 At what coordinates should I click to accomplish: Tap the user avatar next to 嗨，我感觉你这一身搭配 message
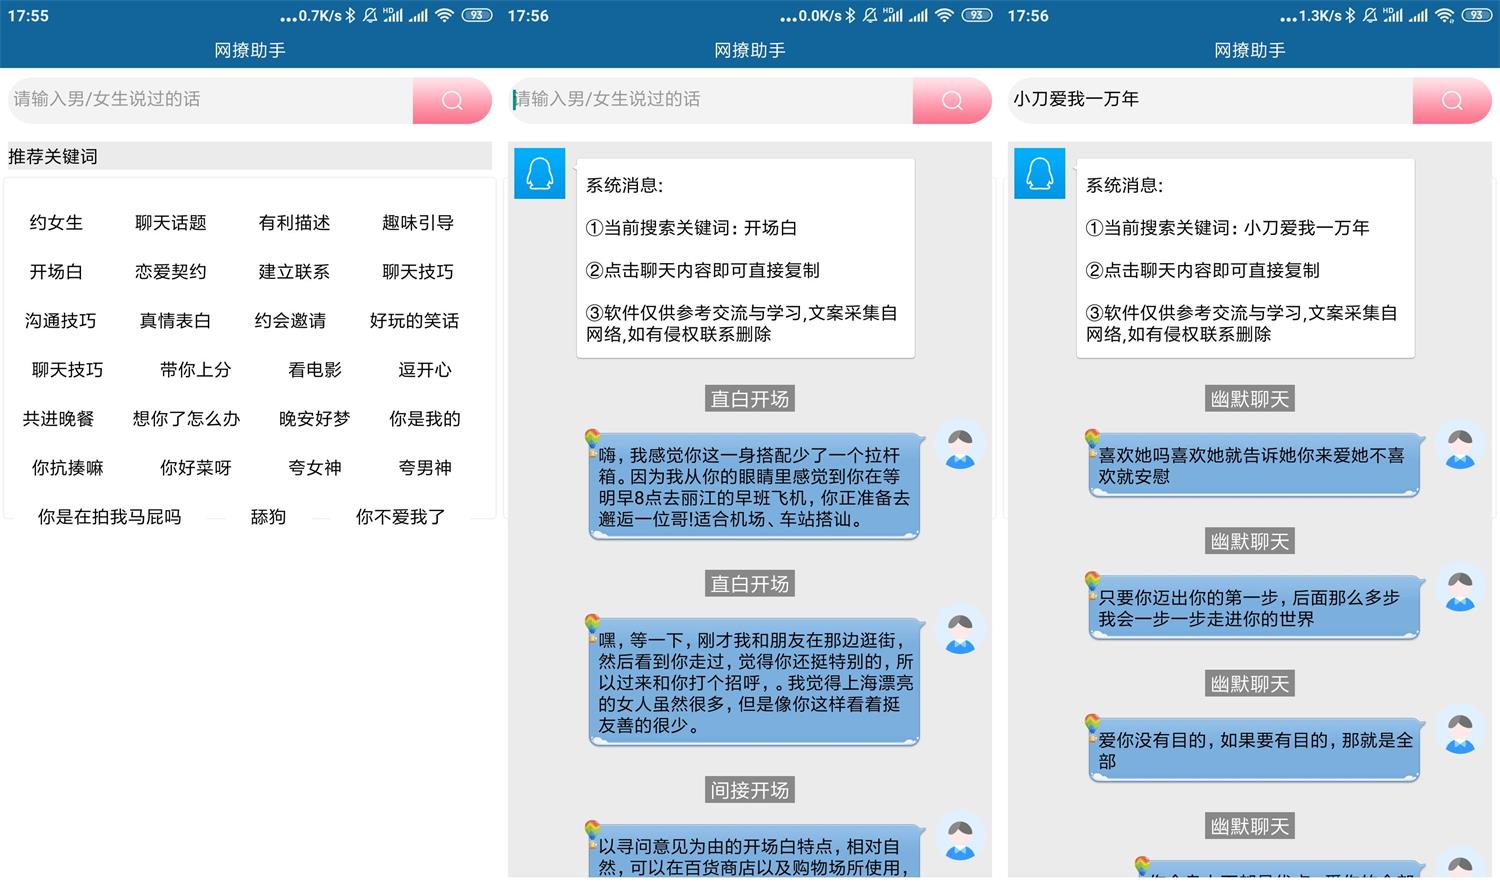click(960, 446)
